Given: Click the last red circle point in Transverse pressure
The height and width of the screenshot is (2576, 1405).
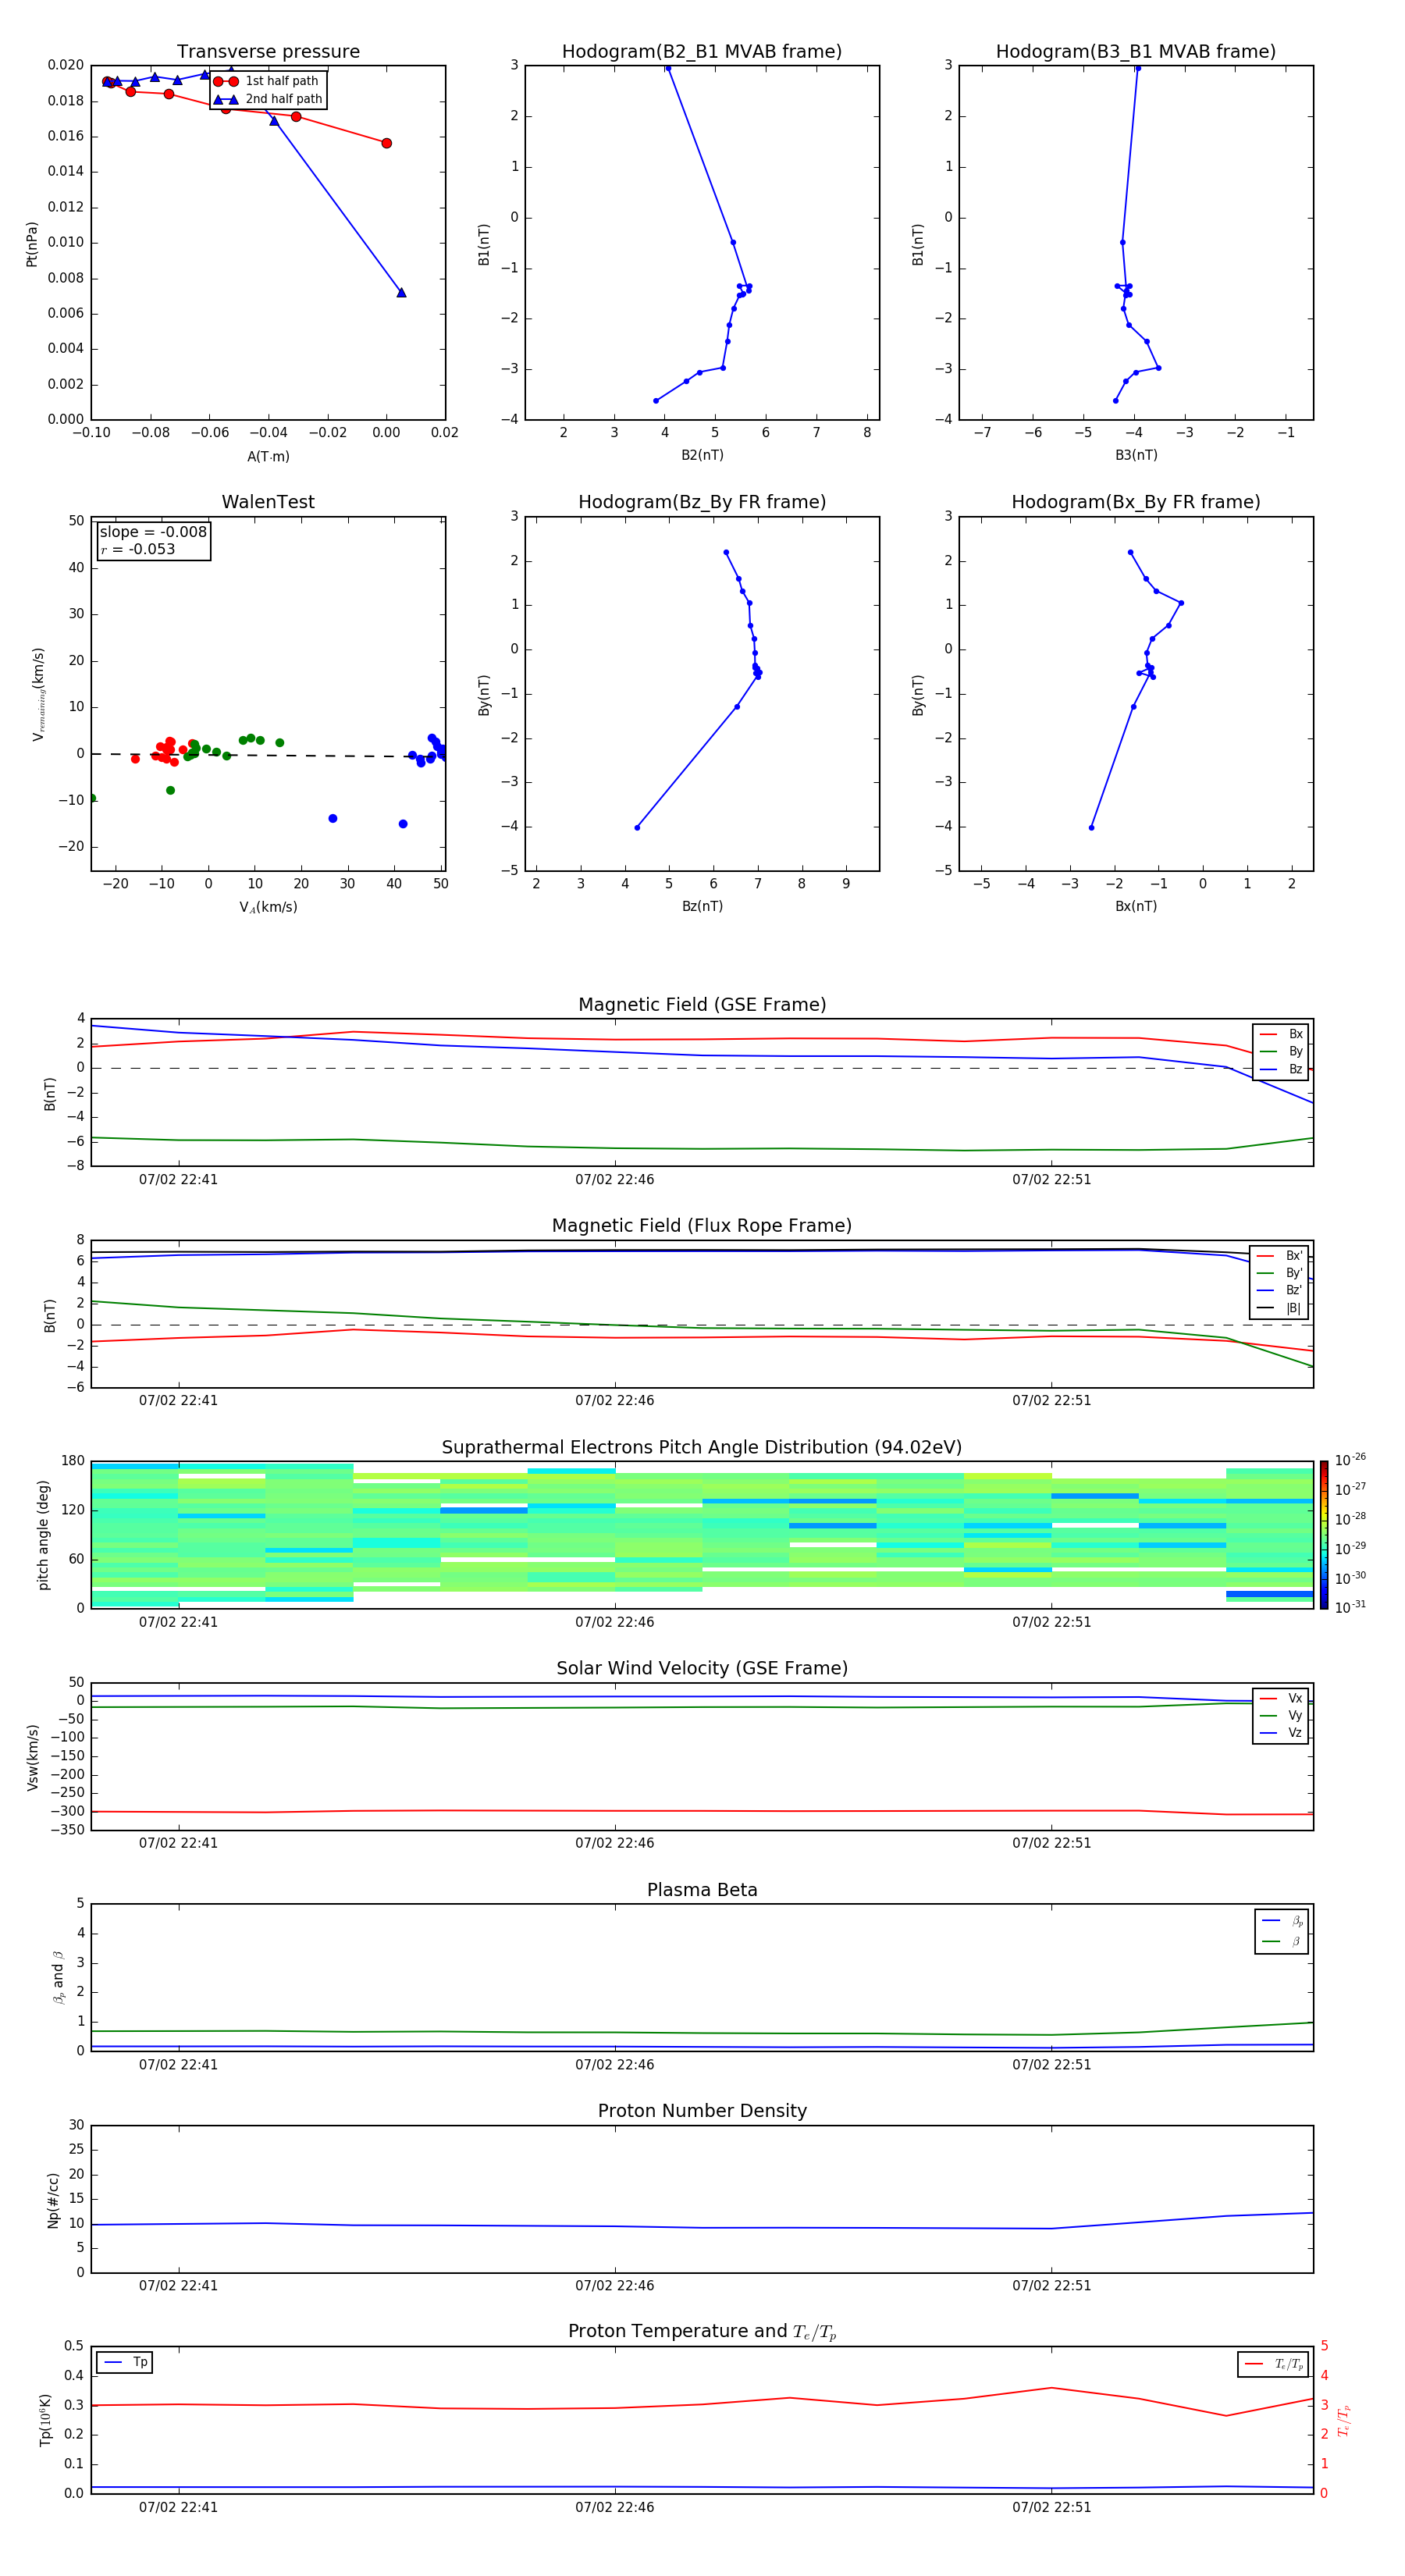Looking at the screenshot, I should pyautogui.click(x=387, y=143).
